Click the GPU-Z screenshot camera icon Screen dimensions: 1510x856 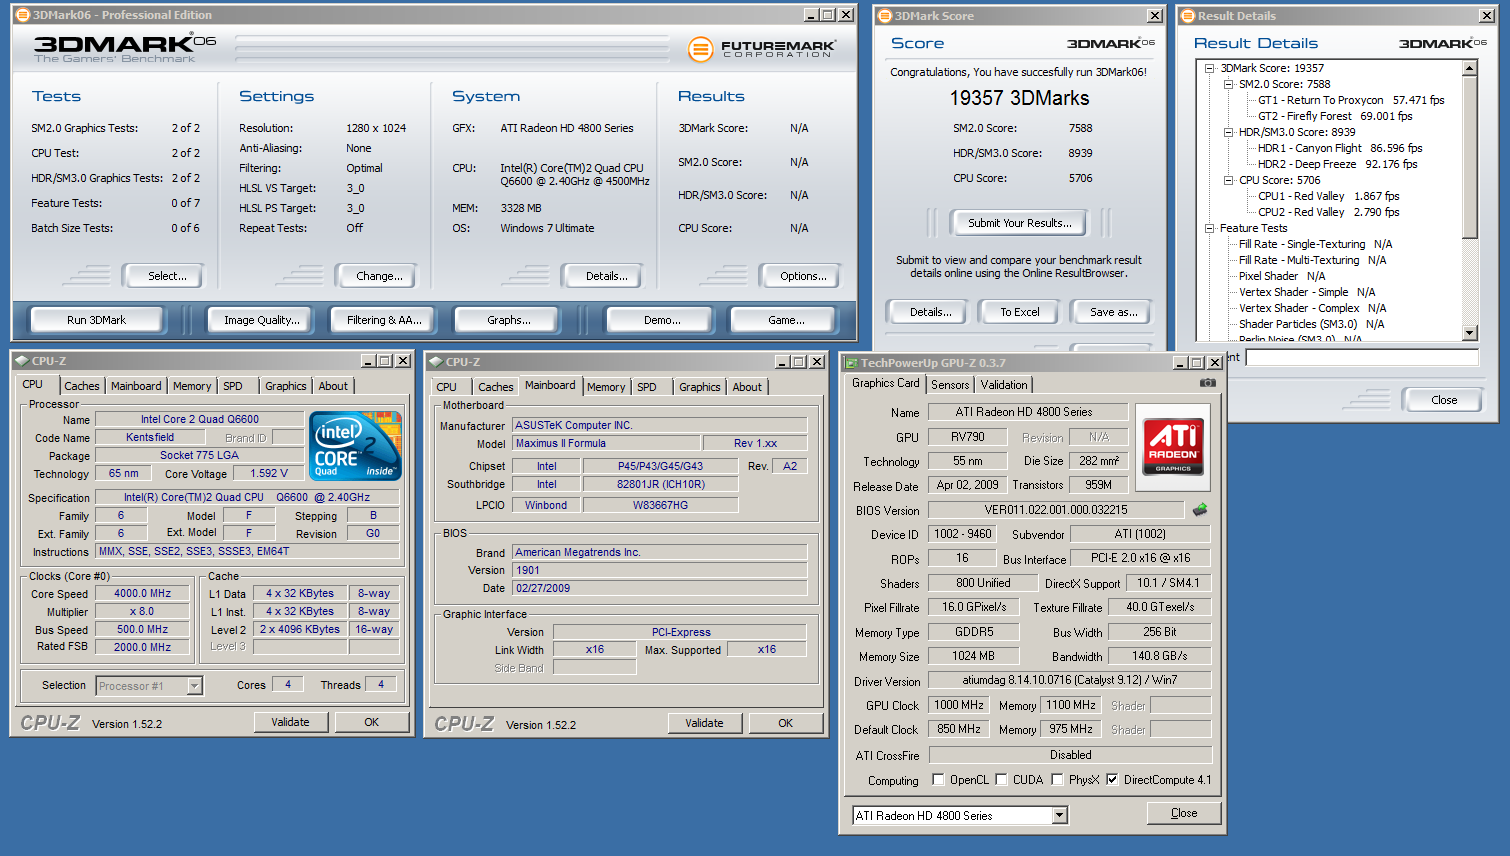pos(1207,383)
